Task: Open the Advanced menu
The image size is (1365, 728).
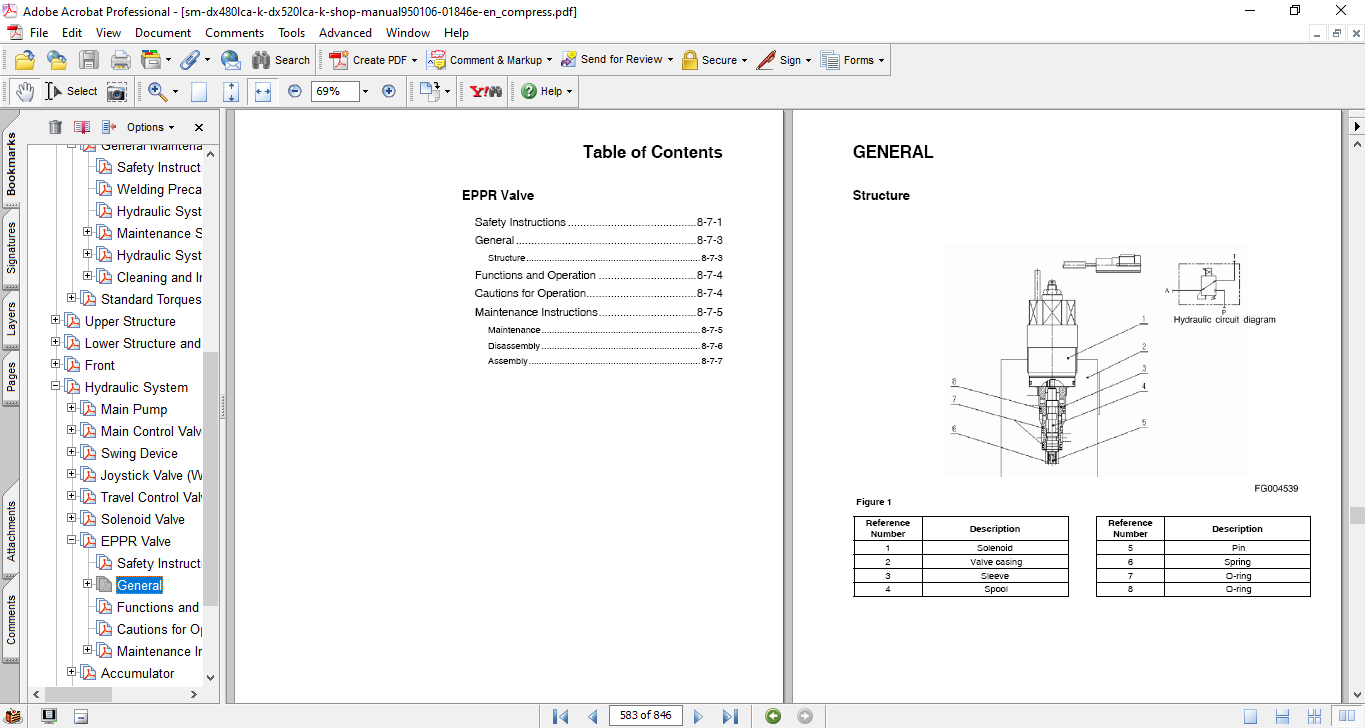Action: click(345, 33)
